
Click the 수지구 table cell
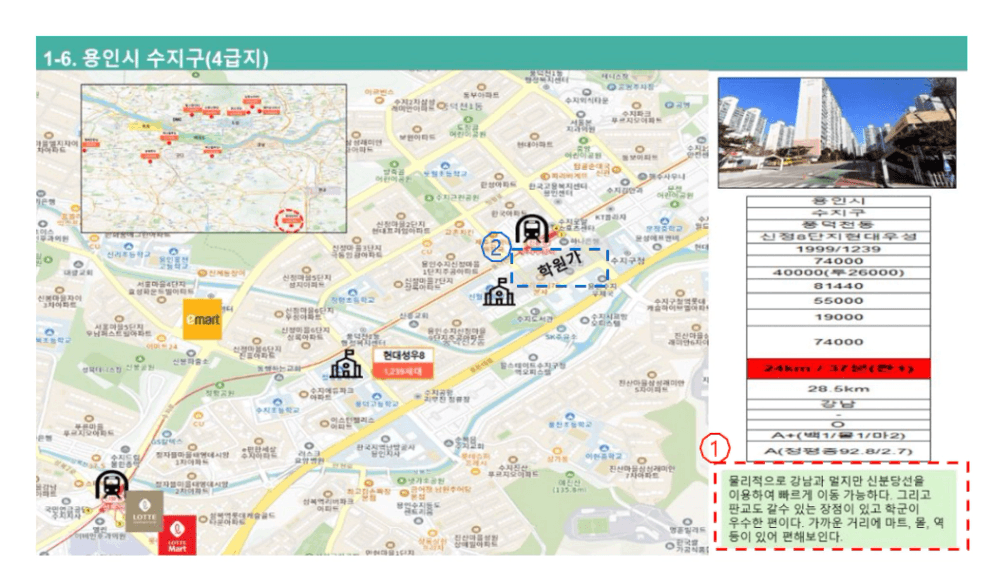[838, 213]
